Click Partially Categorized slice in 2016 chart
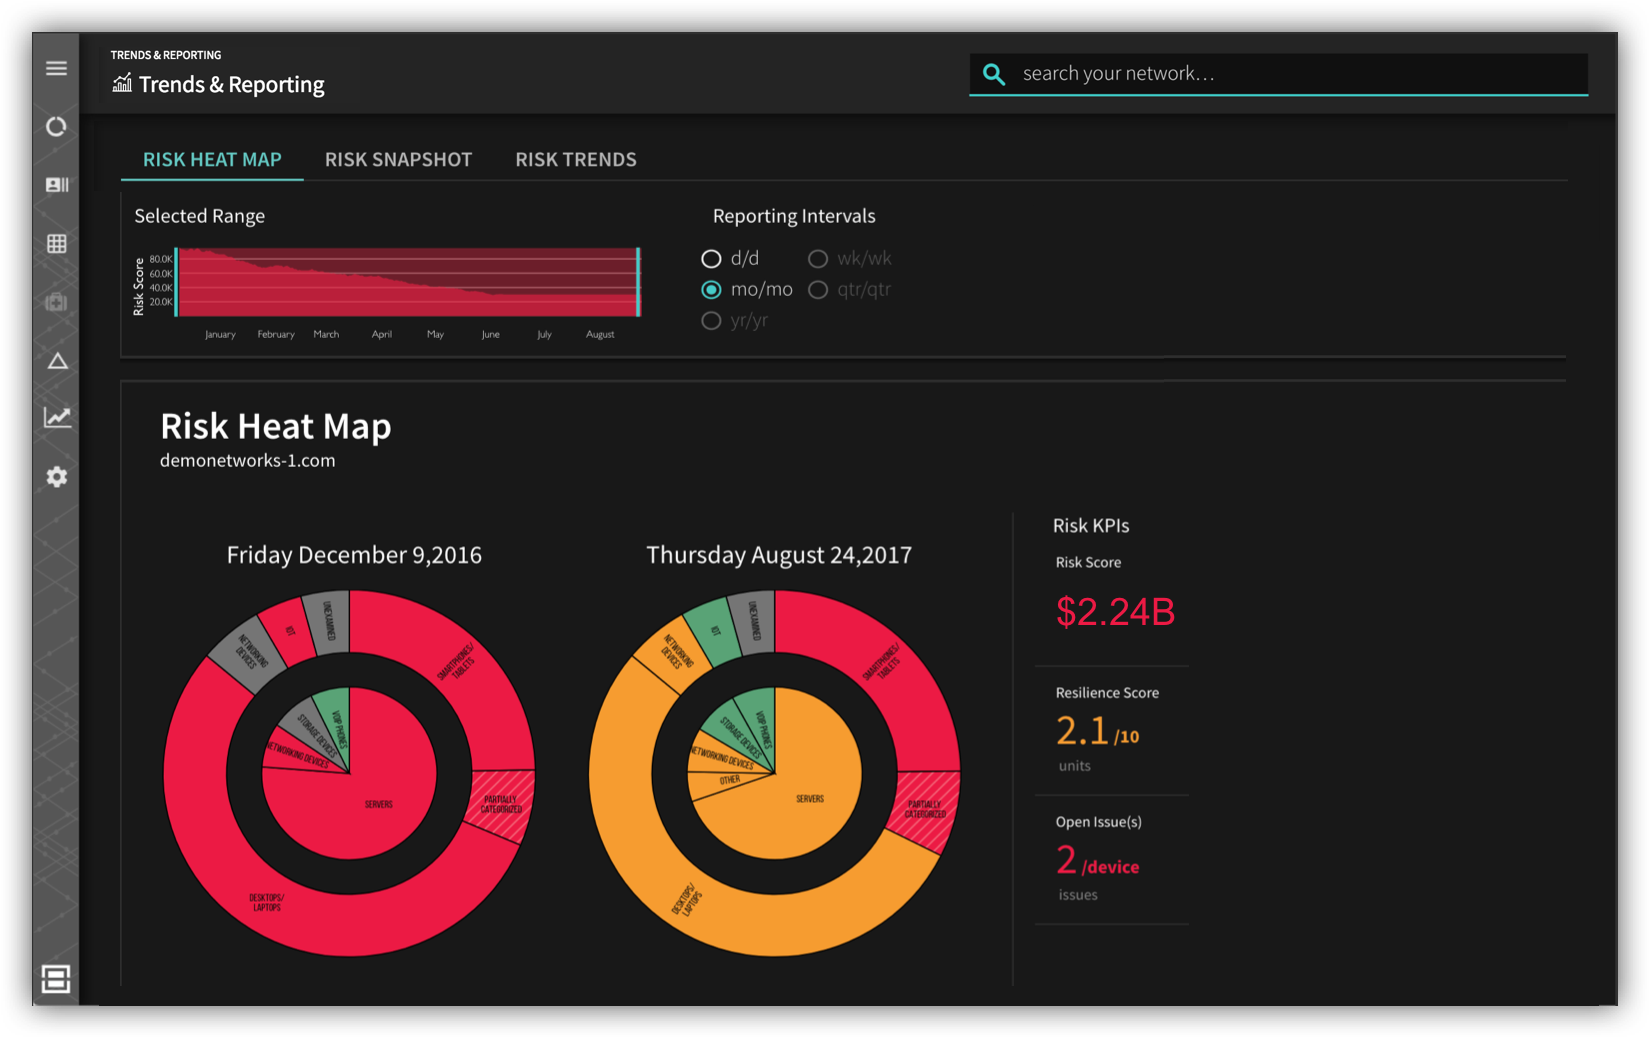1650x1038 pixels. pyautogui.click(x=502, y=804)
